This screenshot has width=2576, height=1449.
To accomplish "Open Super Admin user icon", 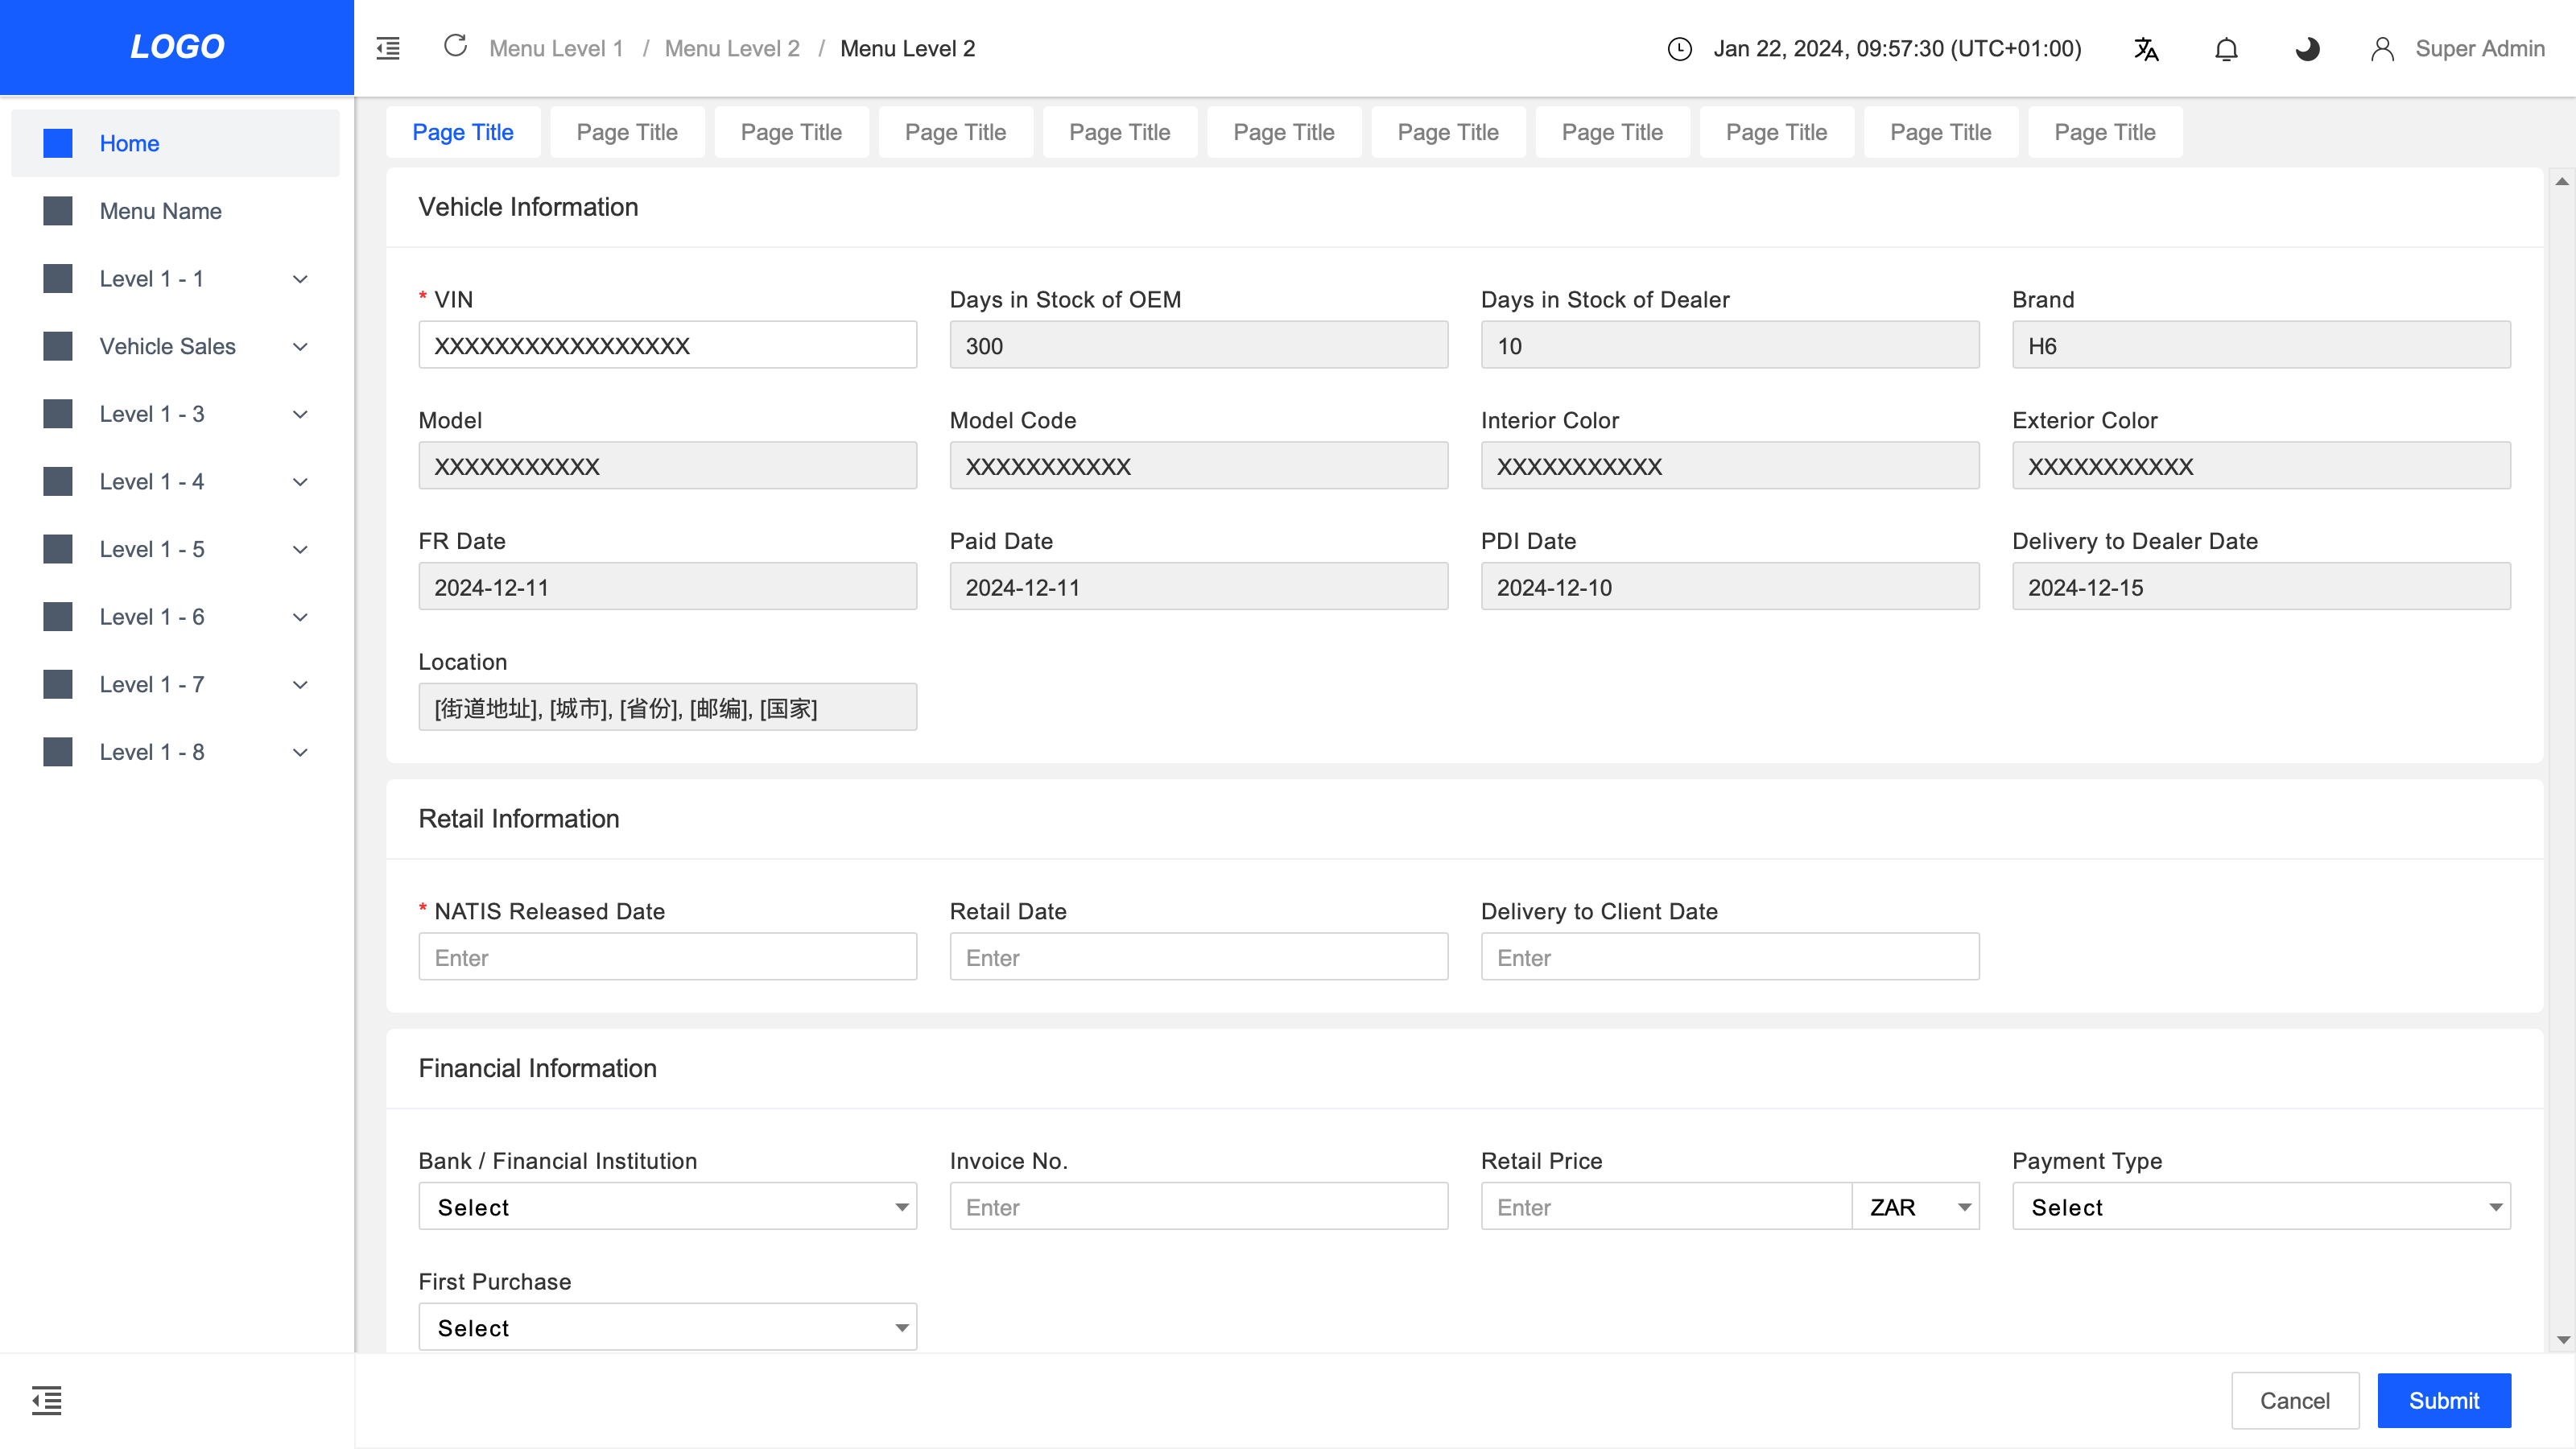I will (2383, 49).
